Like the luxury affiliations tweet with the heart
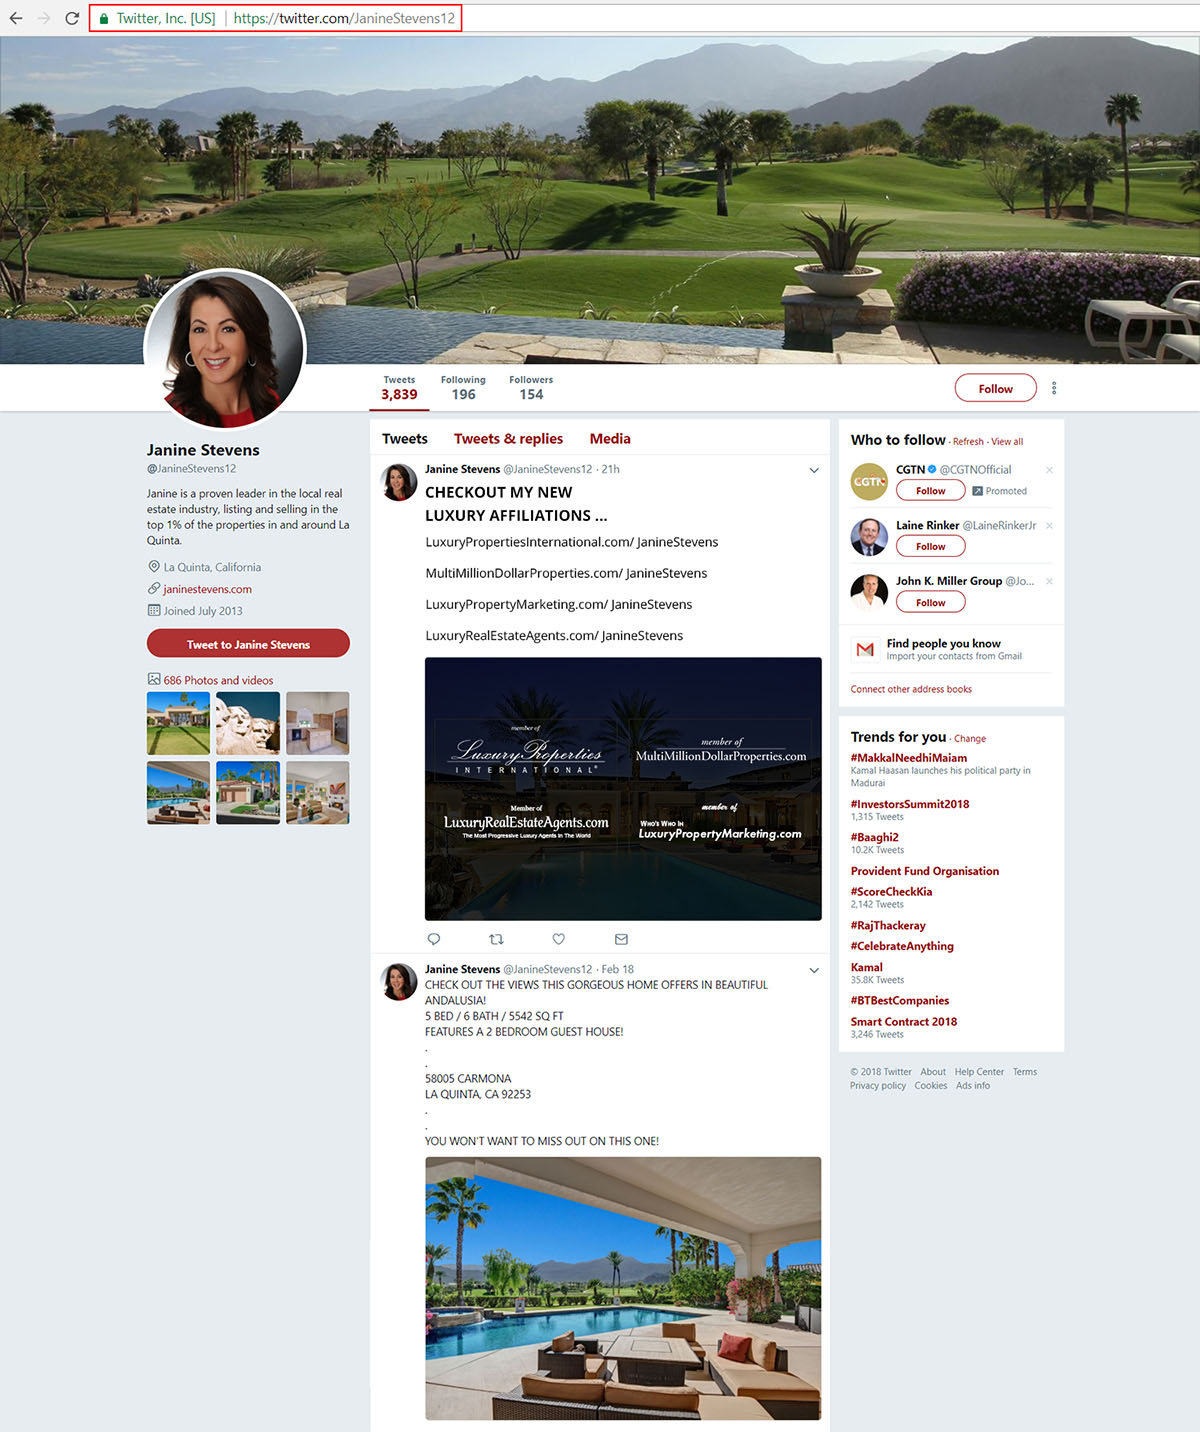 pyautogui.click(x=559, y=939)
